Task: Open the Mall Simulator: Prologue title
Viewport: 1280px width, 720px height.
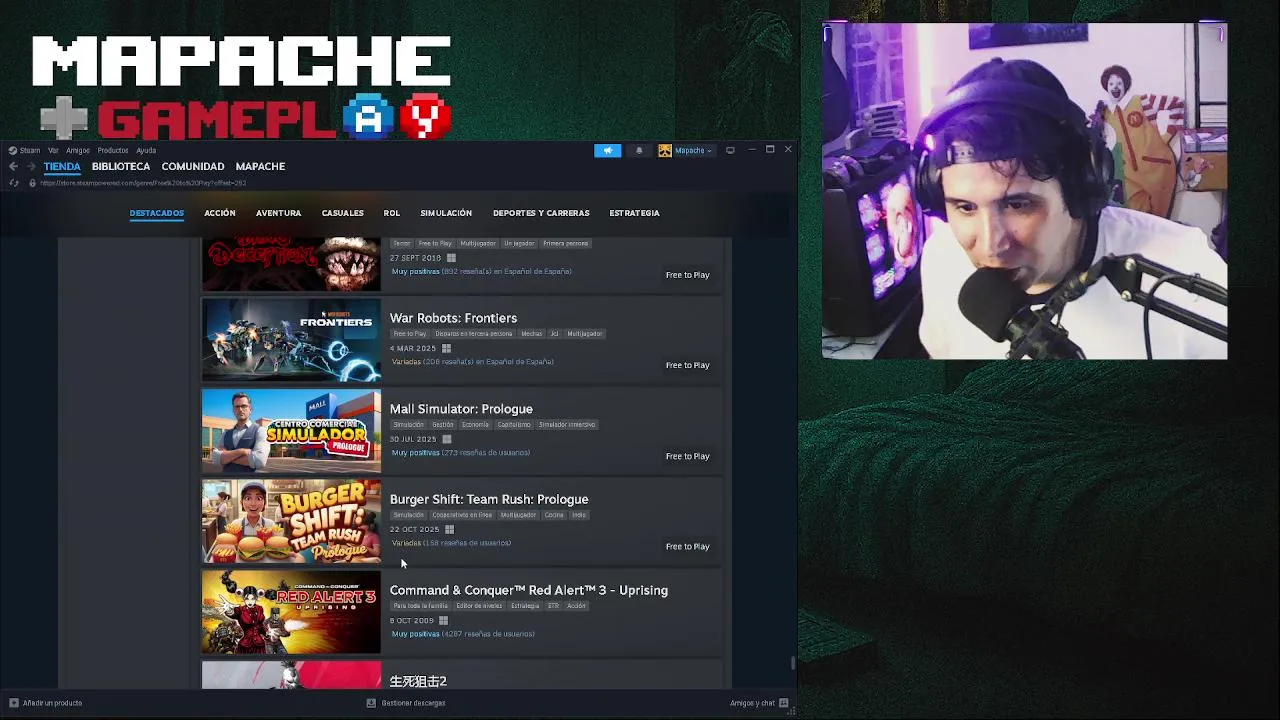Action: 461,409
